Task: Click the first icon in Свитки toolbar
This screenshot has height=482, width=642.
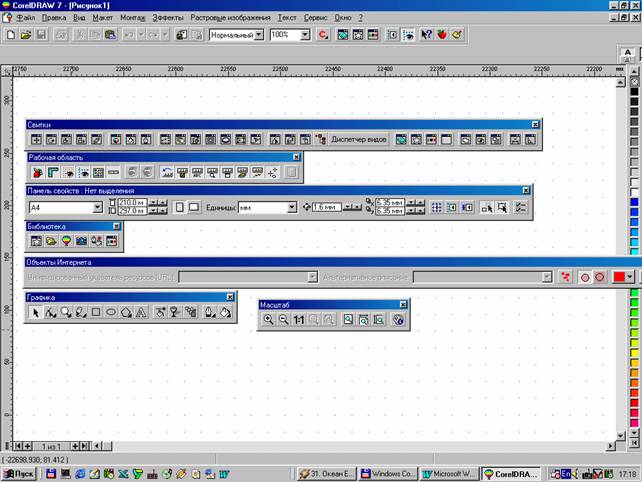Action: (x=36, y=140)
